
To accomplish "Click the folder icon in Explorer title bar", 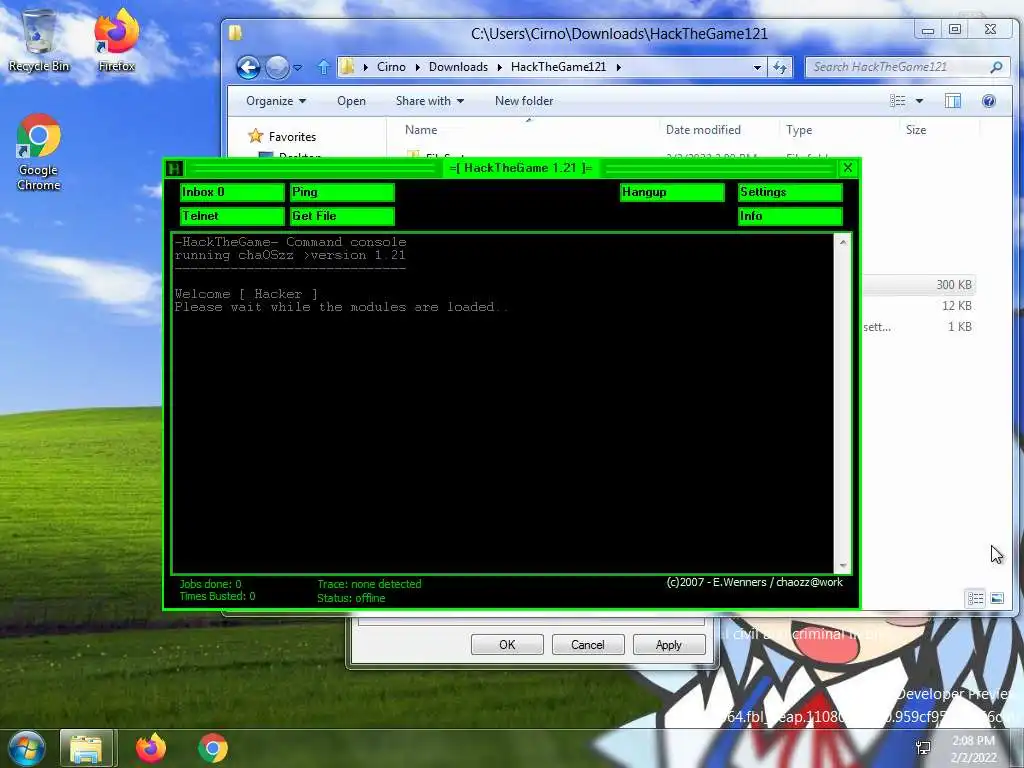I will click(236, 33).
